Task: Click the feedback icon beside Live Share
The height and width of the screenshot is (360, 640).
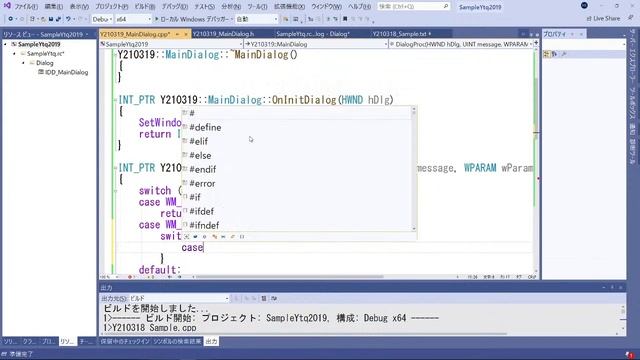Action: tap(631, 18)
